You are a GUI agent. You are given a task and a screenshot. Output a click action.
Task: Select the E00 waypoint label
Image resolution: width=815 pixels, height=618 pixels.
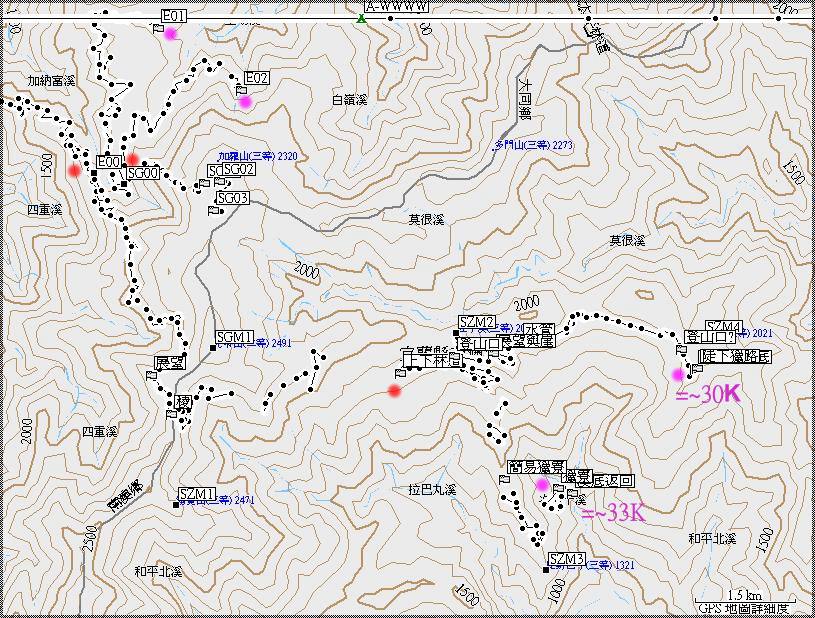tap(108, 161)
